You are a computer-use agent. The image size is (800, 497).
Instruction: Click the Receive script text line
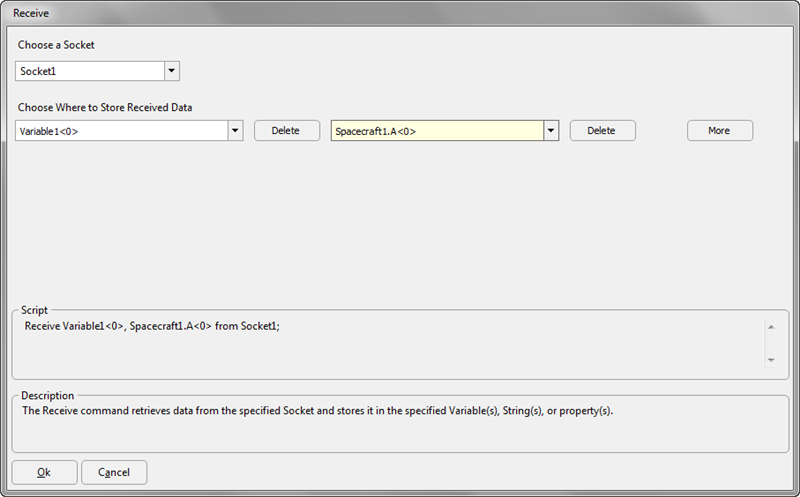[152, 326]
